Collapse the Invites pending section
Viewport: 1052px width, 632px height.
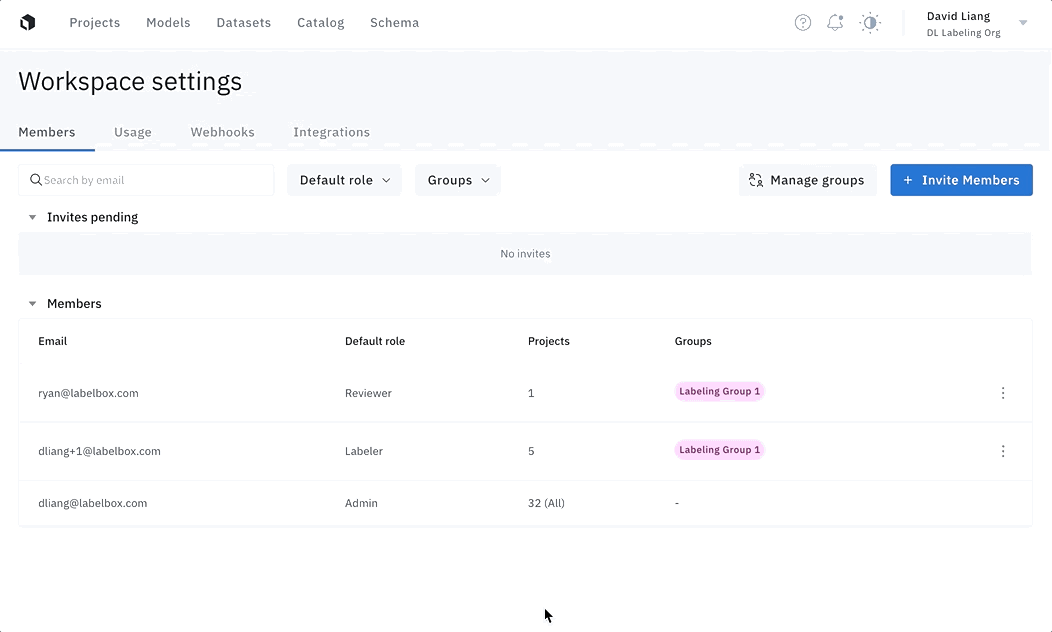pos(32,217)
